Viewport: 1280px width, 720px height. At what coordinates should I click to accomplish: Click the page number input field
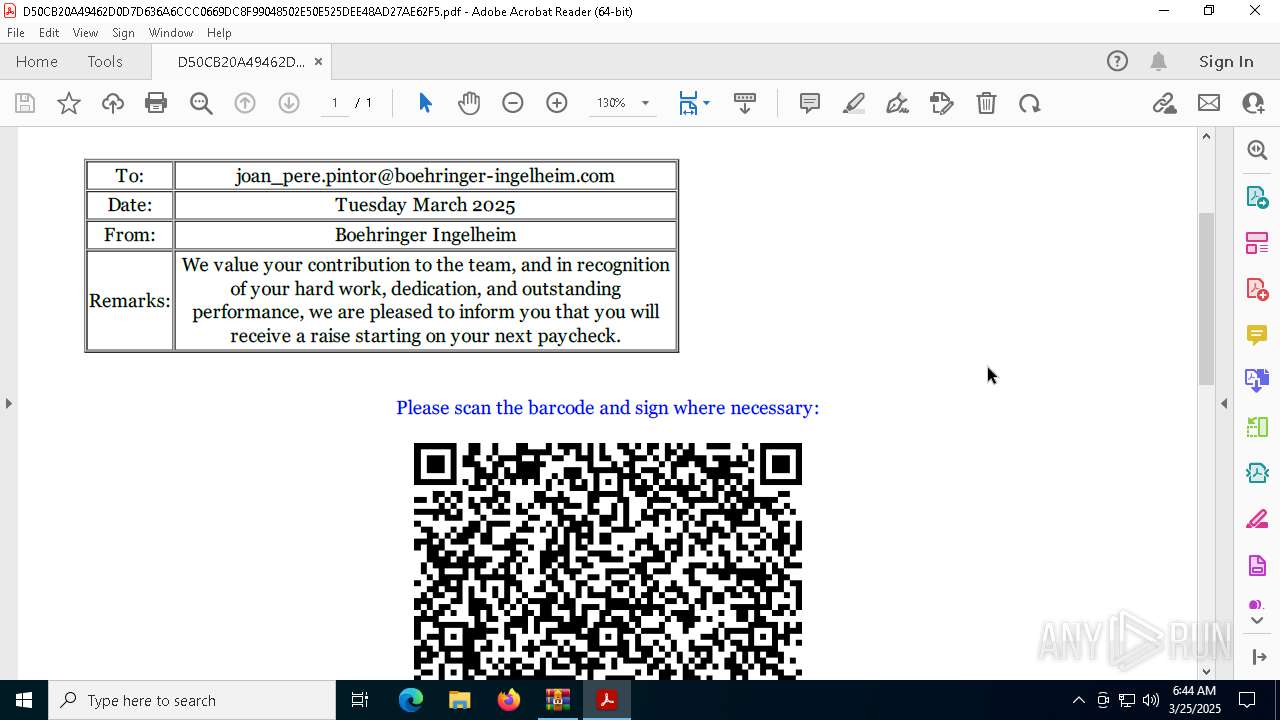coord(335,103)
